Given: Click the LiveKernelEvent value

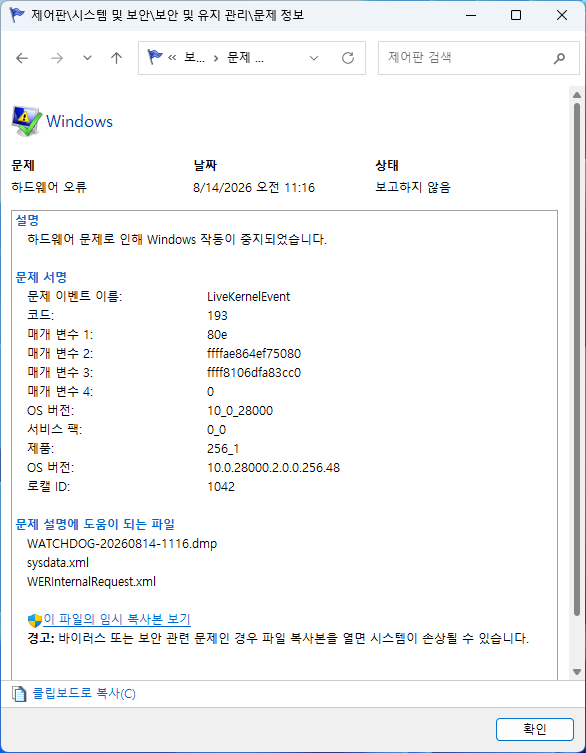Looking at the screenshot, I should tap(249, 297).
